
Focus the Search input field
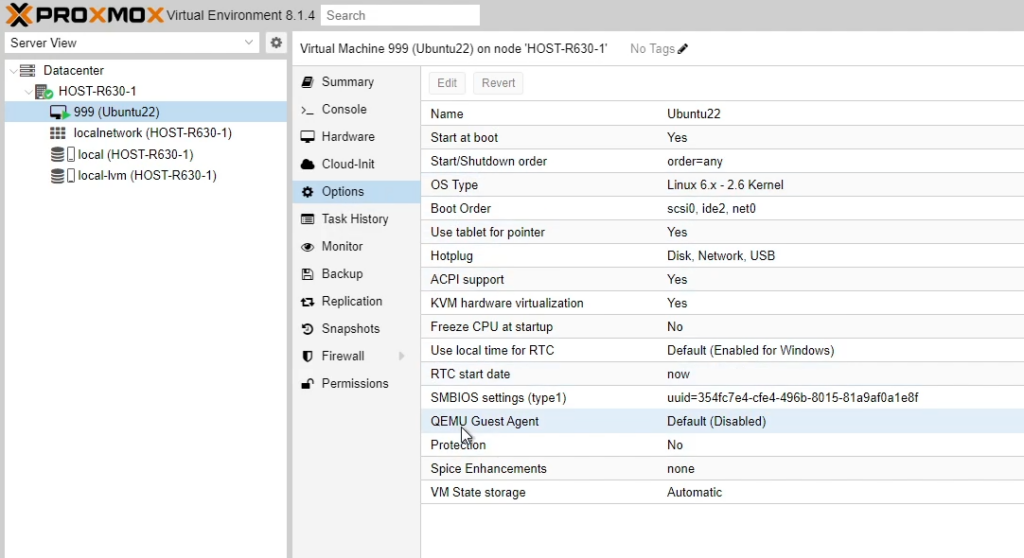click(x=400, y=15)
